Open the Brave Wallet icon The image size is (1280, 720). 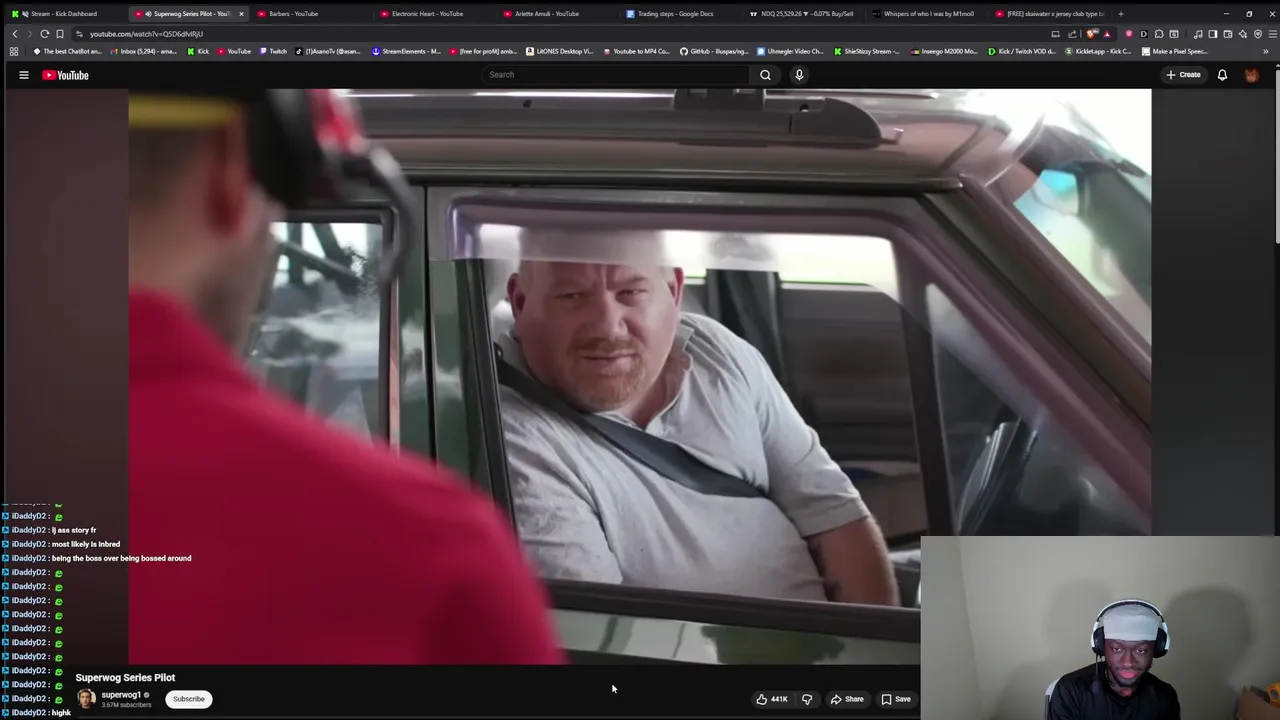[1228, 34]
